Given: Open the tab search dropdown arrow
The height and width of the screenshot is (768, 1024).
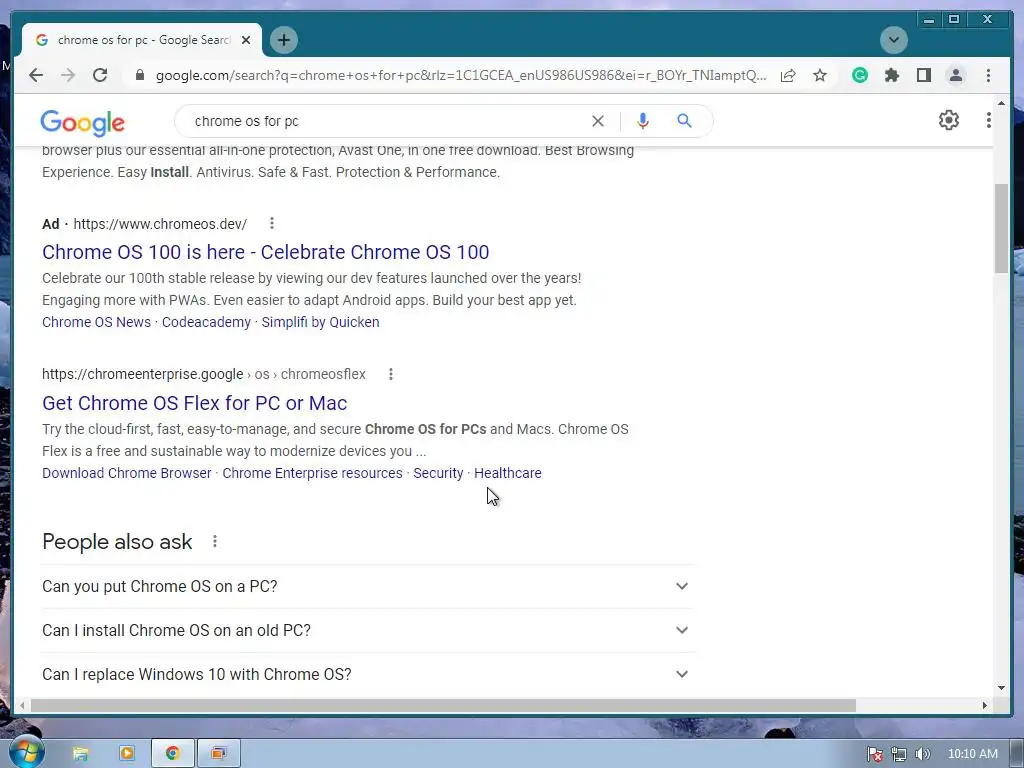Looking at the screenshot, I should (x=893, y=40).
